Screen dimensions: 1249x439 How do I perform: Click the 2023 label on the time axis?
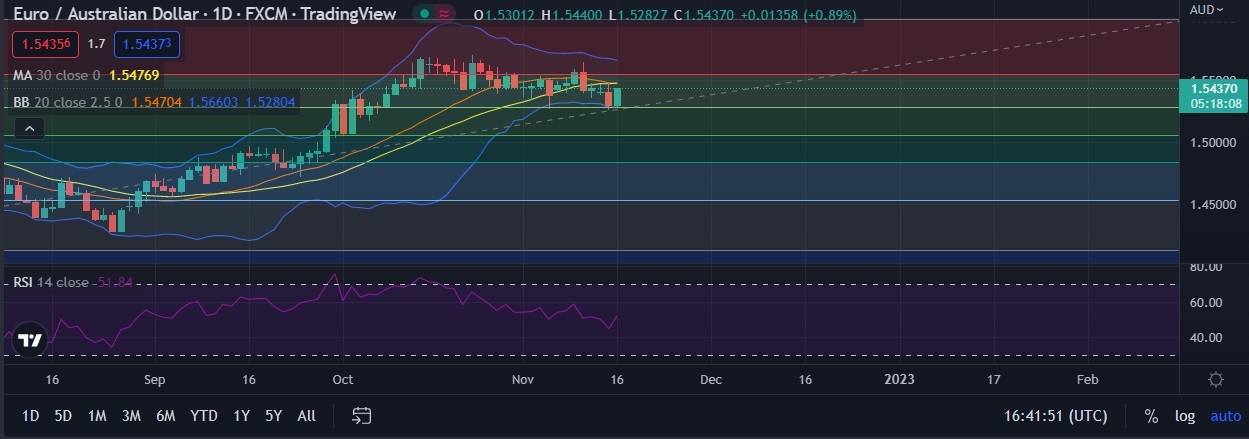(x=899, y=380)
